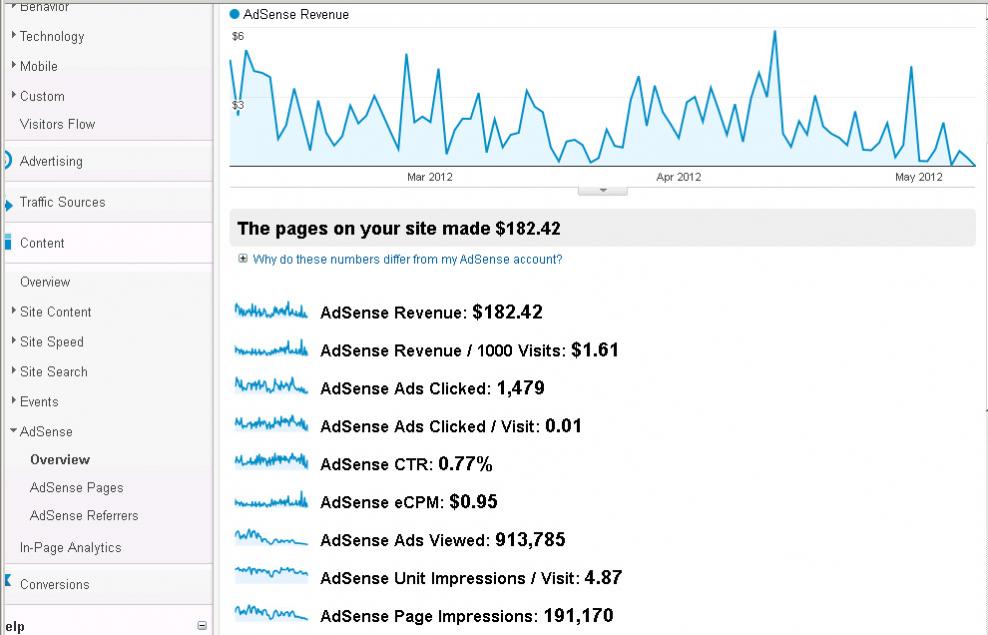Click the Content section icon
Screen dimensions: 988x635
(8, 242)
